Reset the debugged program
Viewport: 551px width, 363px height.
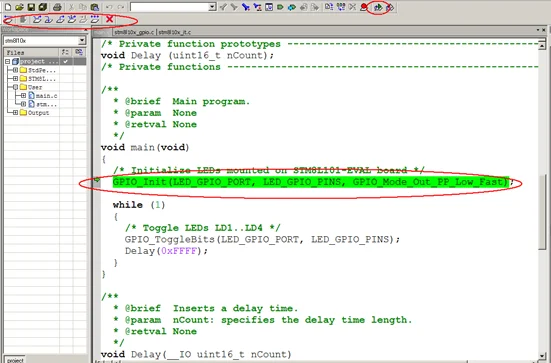8,19
